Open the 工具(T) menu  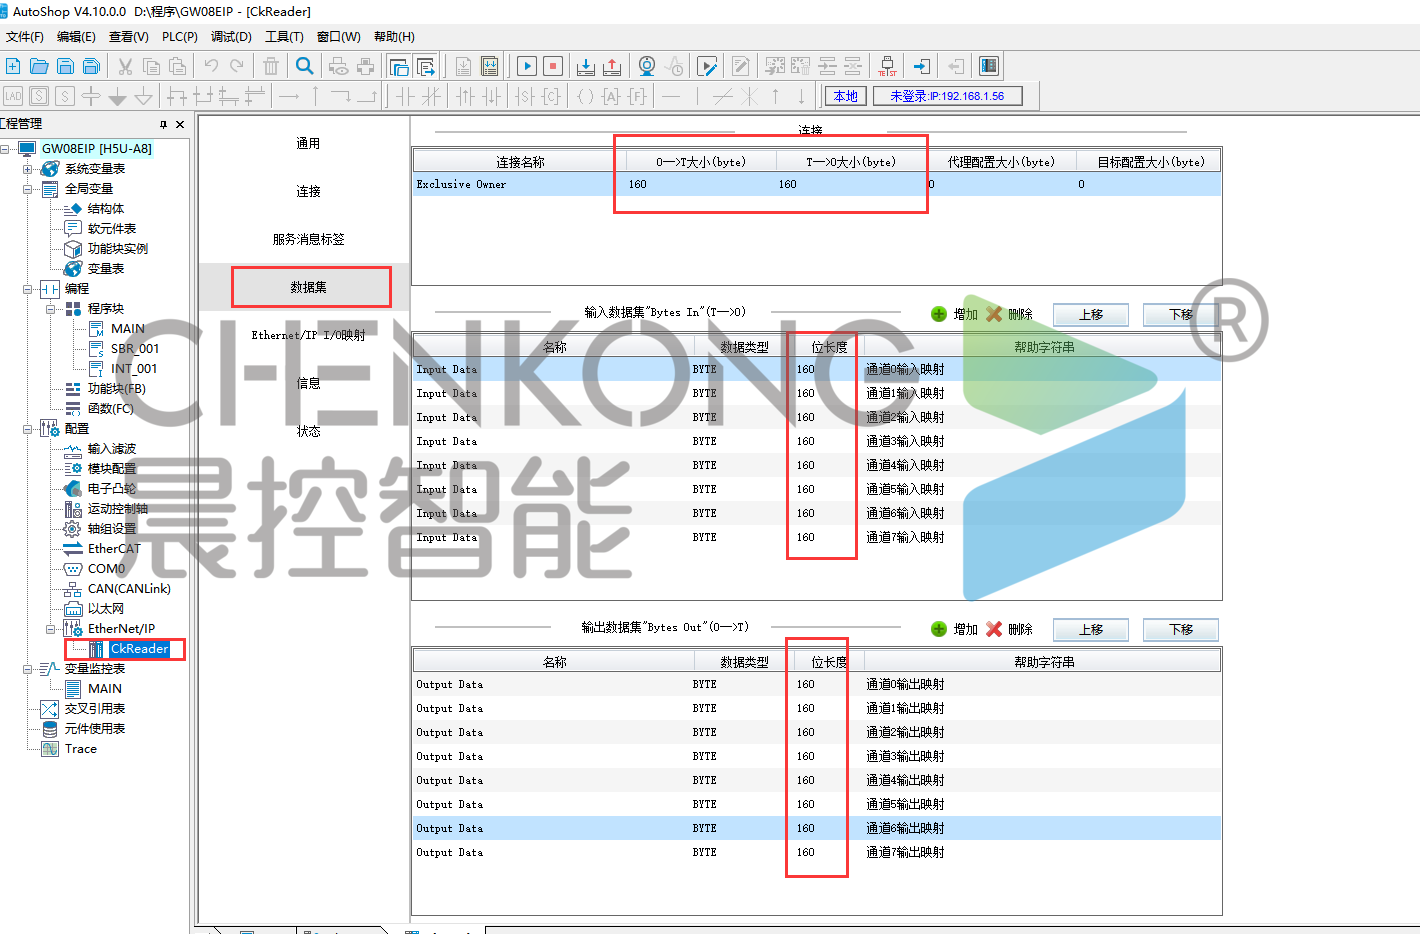pos(284,37)
